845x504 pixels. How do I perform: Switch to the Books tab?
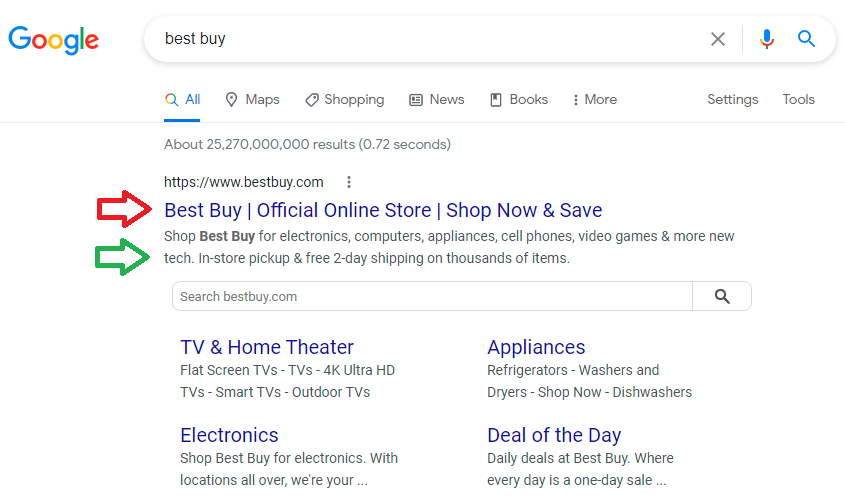click(x=519, y=100)
